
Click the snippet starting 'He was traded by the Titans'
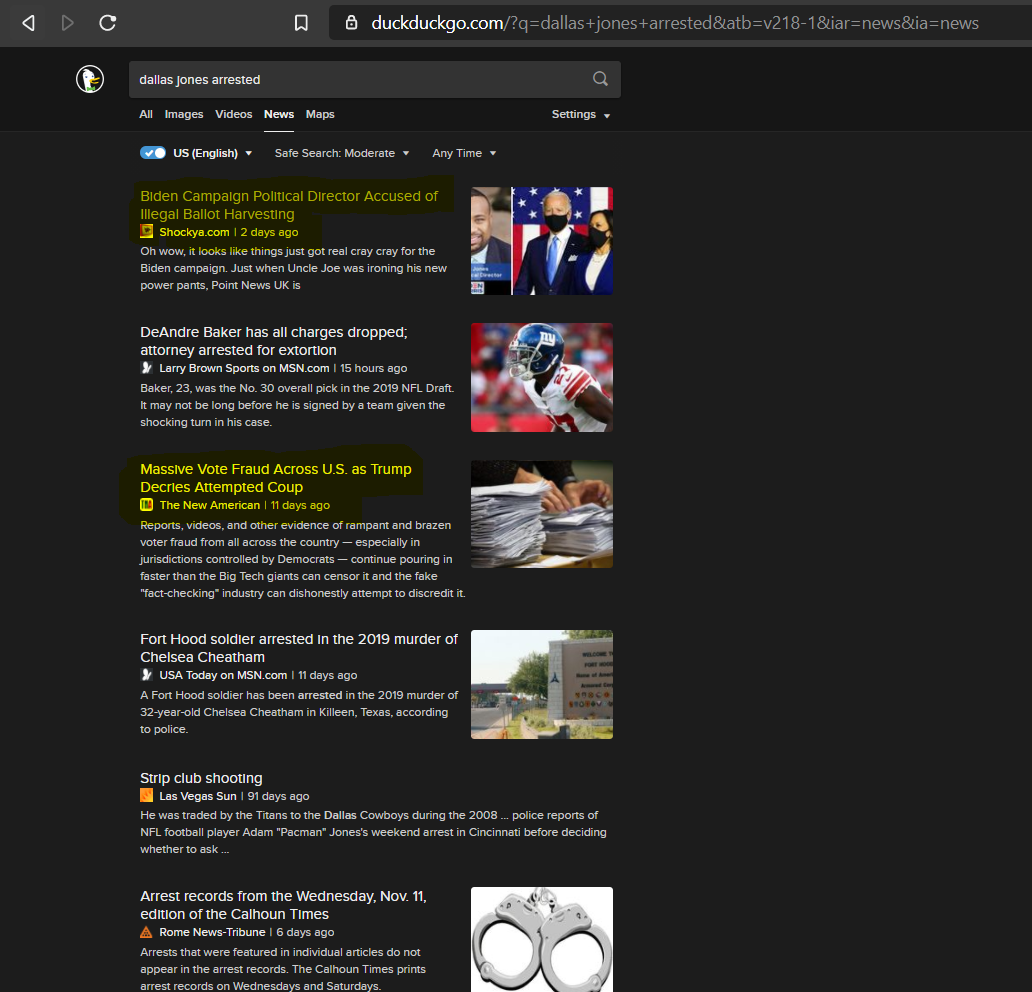pyautogui.click(x=373, y=832)
